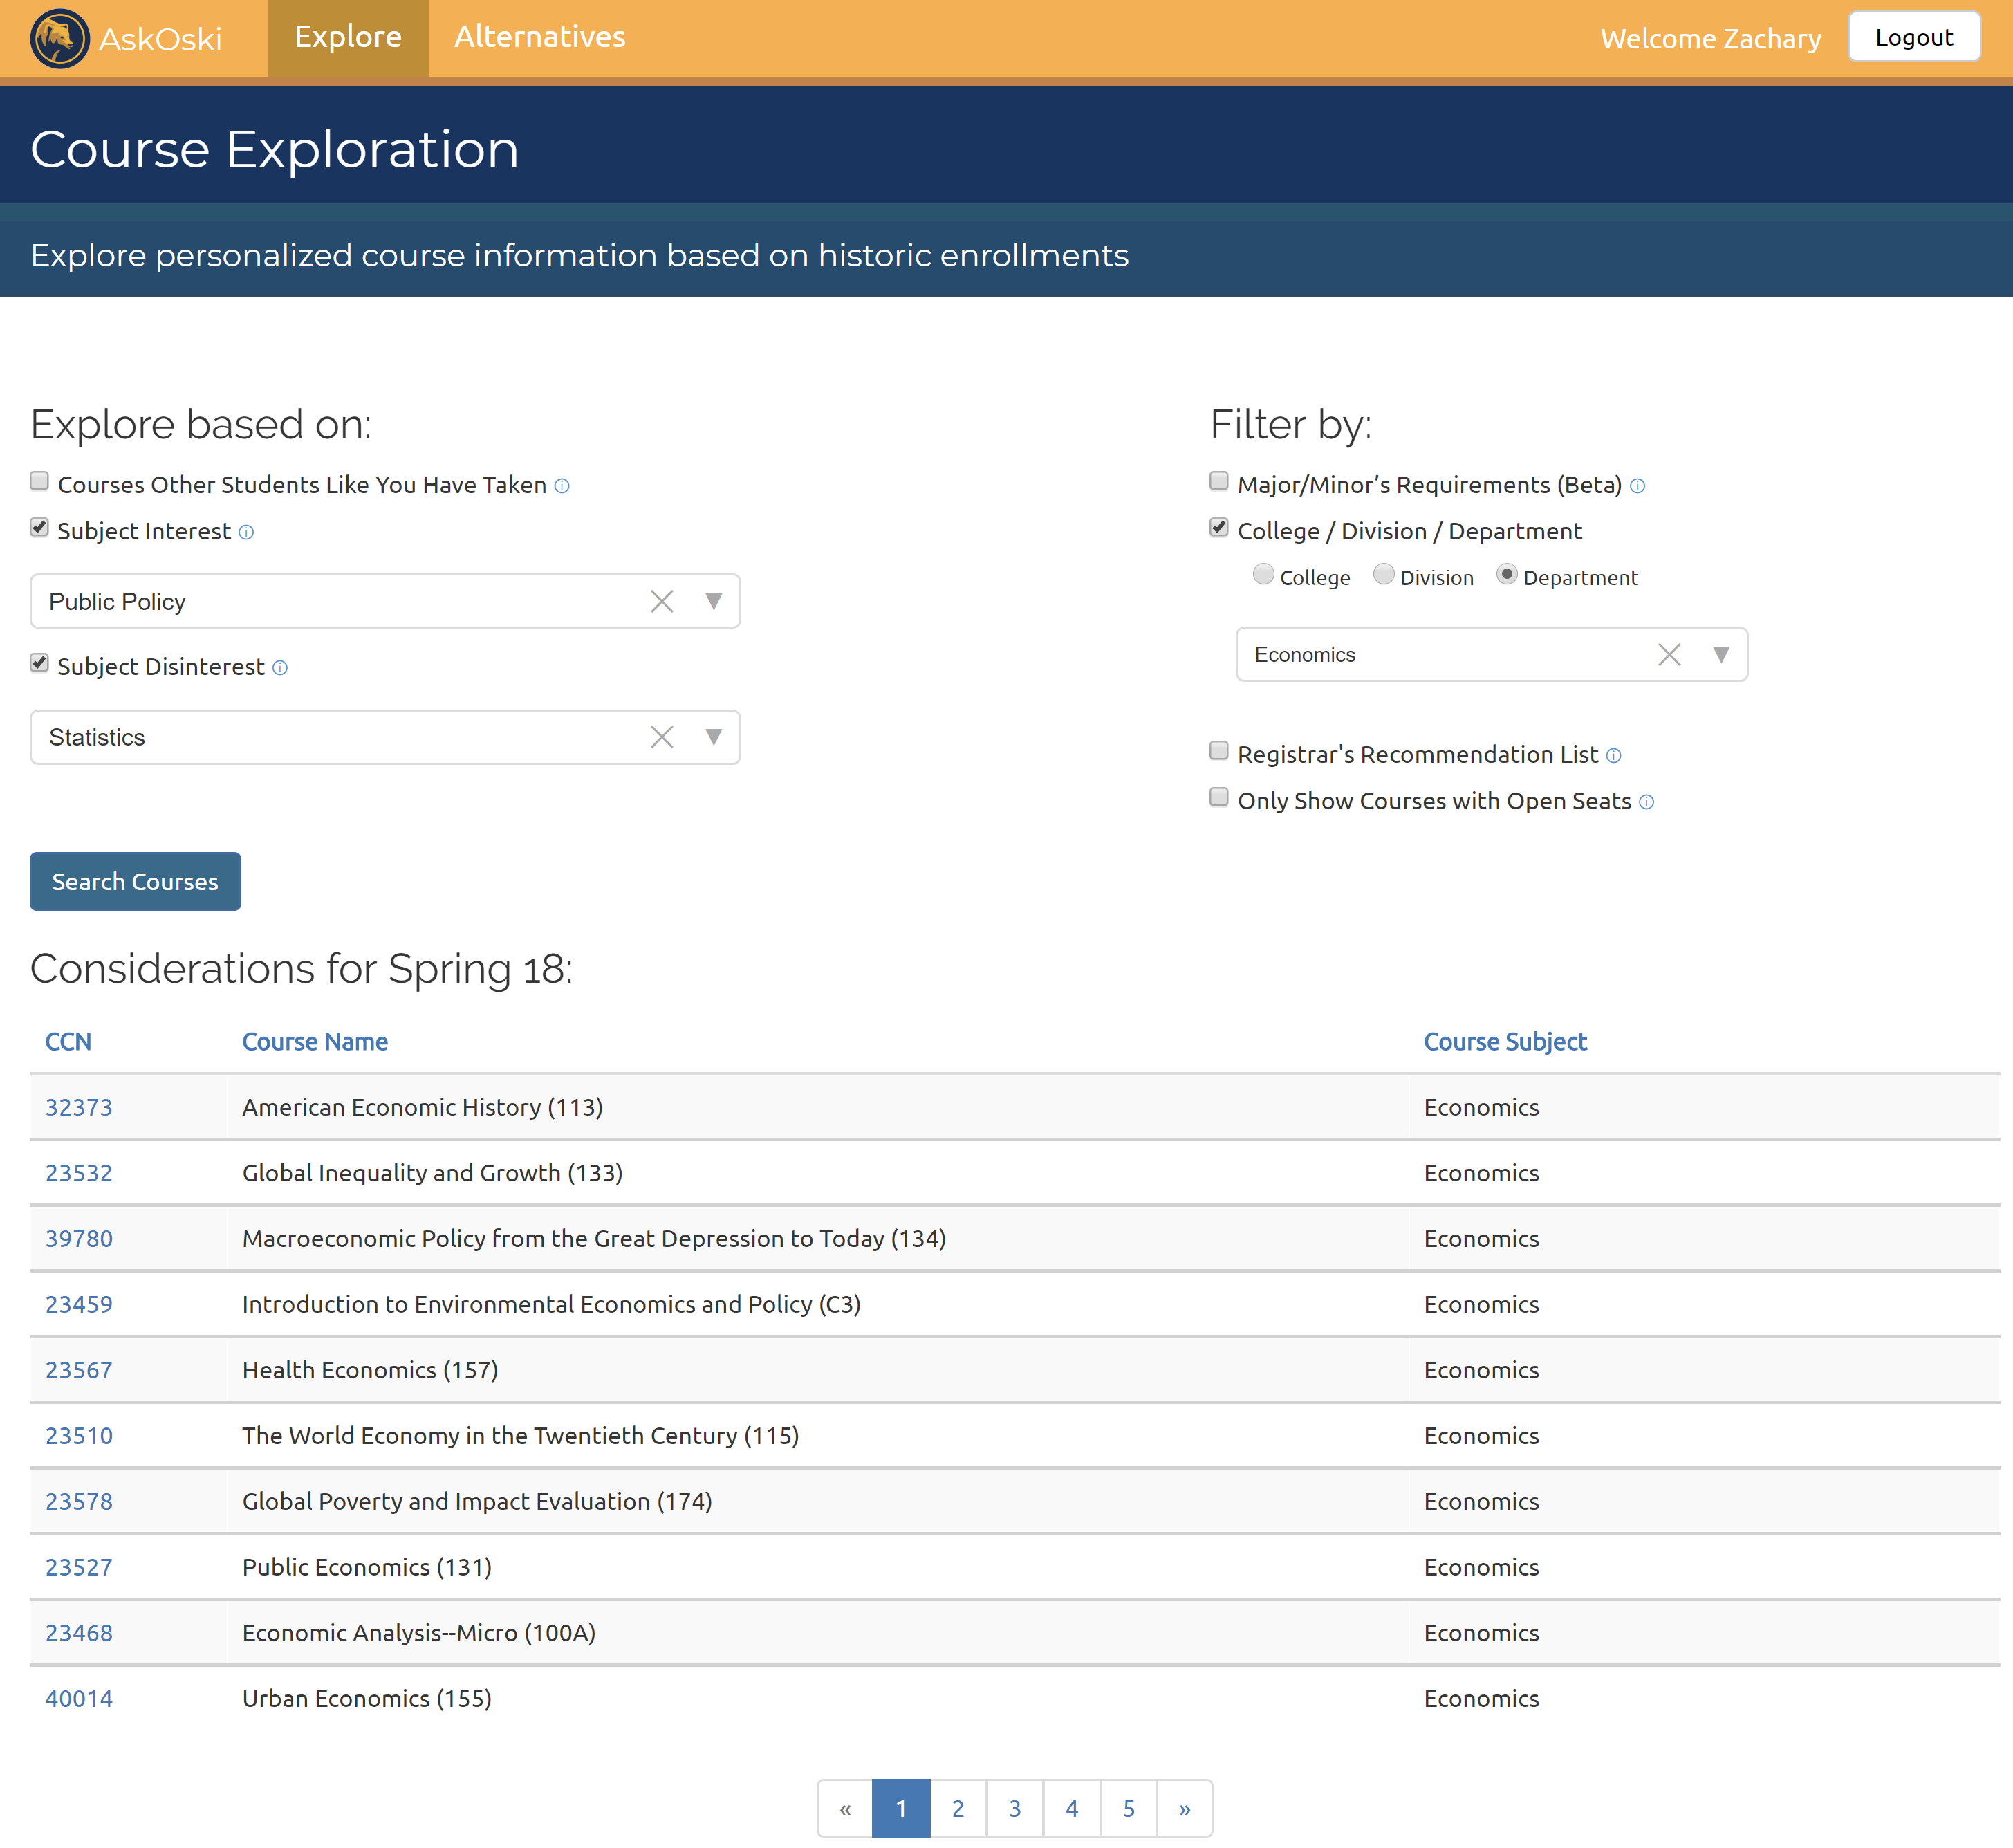The width and height of the screenshot is (2013, 1848).
Task: Click info icon next to Major/Minor's Requirements
Action: (x=1637, y=486)
